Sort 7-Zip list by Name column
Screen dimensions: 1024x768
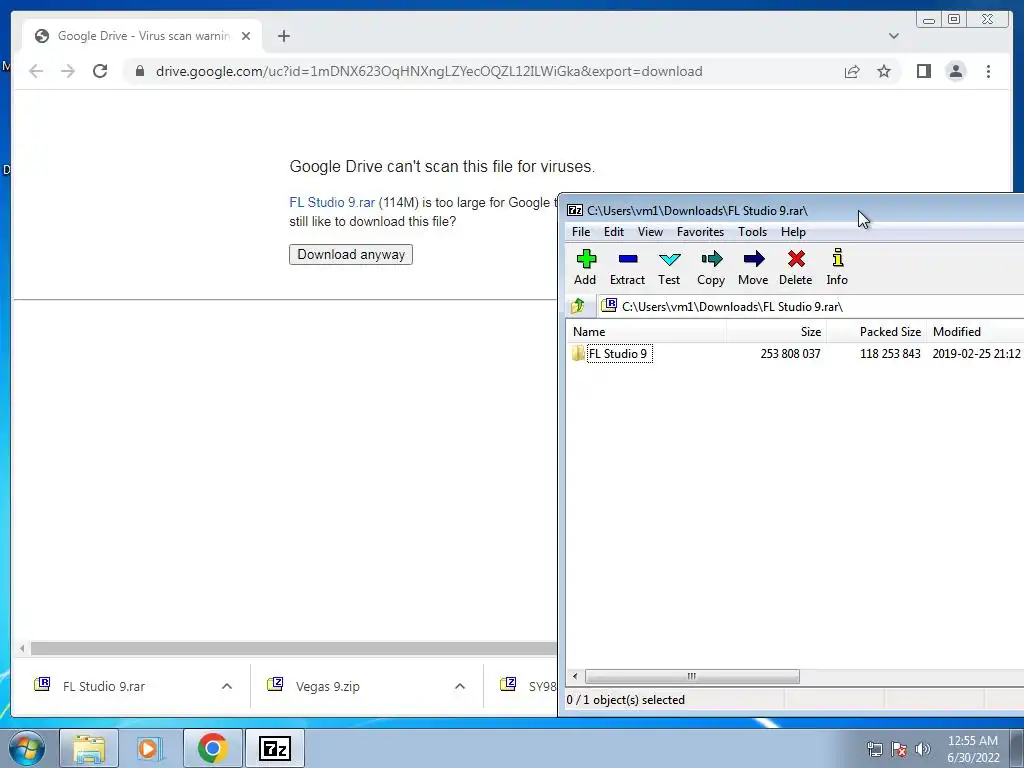[647, 332]
